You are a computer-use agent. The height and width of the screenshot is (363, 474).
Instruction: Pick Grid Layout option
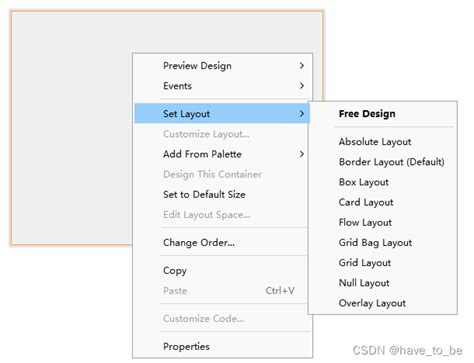365,263
